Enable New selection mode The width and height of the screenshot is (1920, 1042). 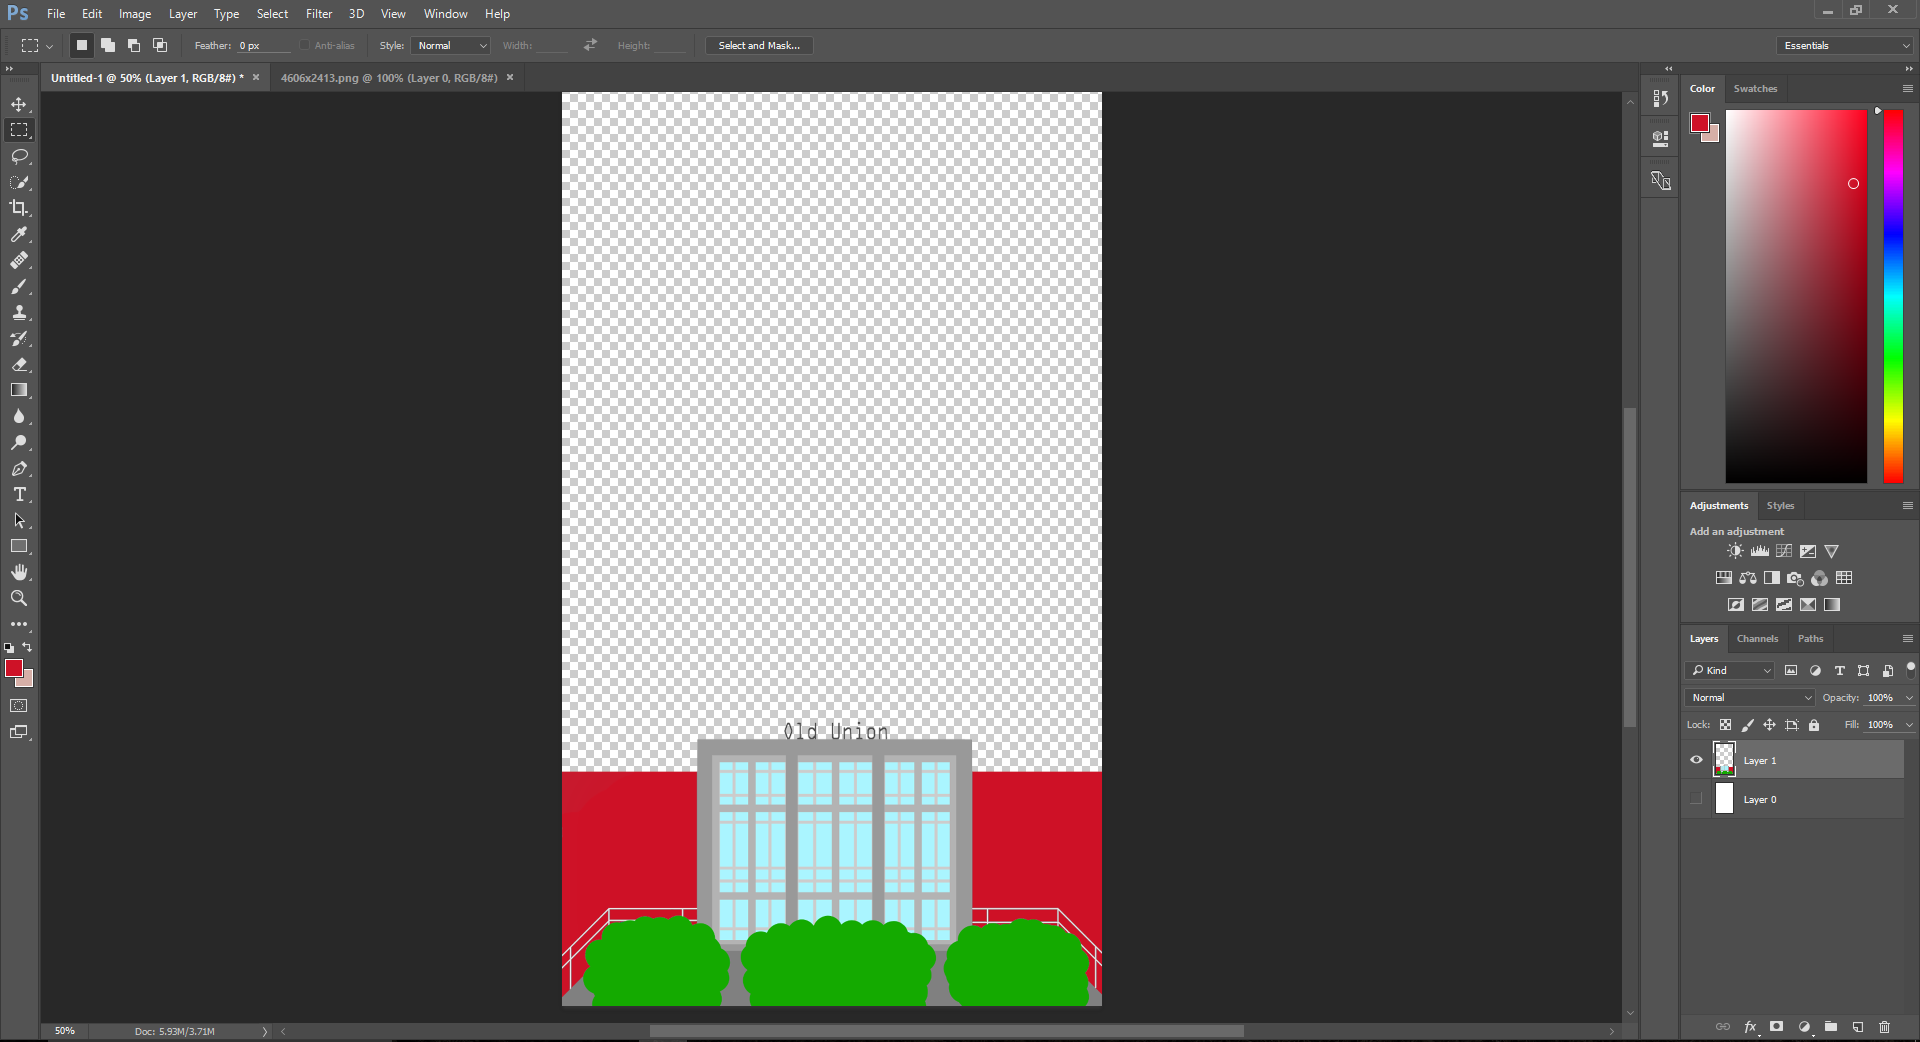click(82, 45)
